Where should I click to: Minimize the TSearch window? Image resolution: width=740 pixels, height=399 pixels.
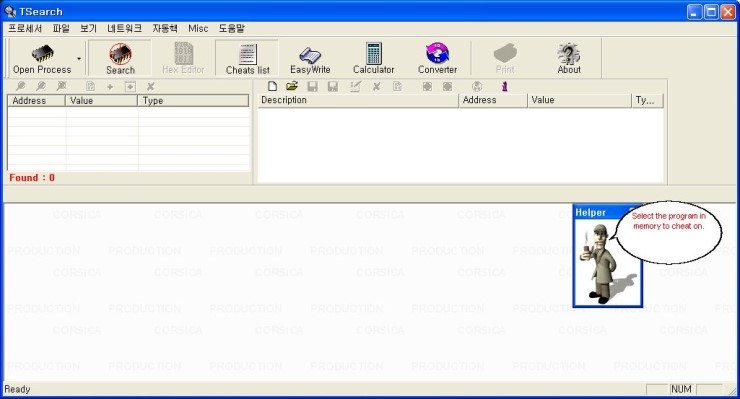coord(694,12)
